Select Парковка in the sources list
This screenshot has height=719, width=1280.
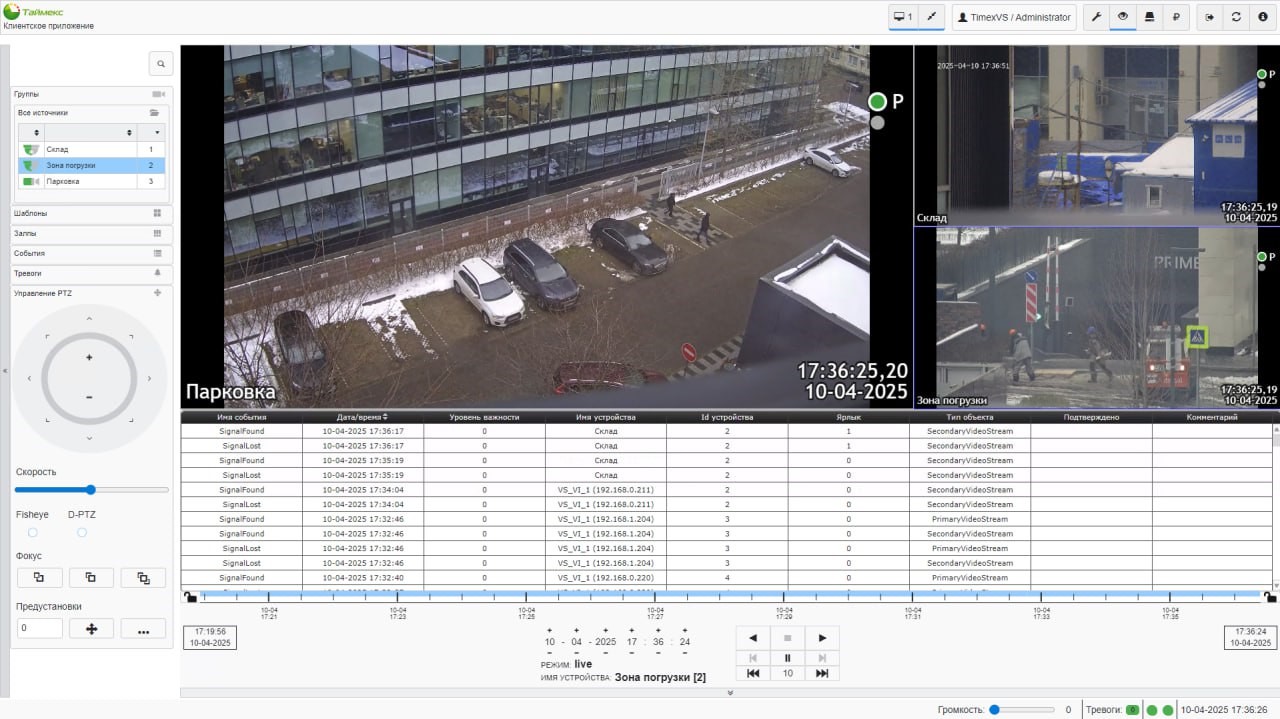(x=63, y=181)
